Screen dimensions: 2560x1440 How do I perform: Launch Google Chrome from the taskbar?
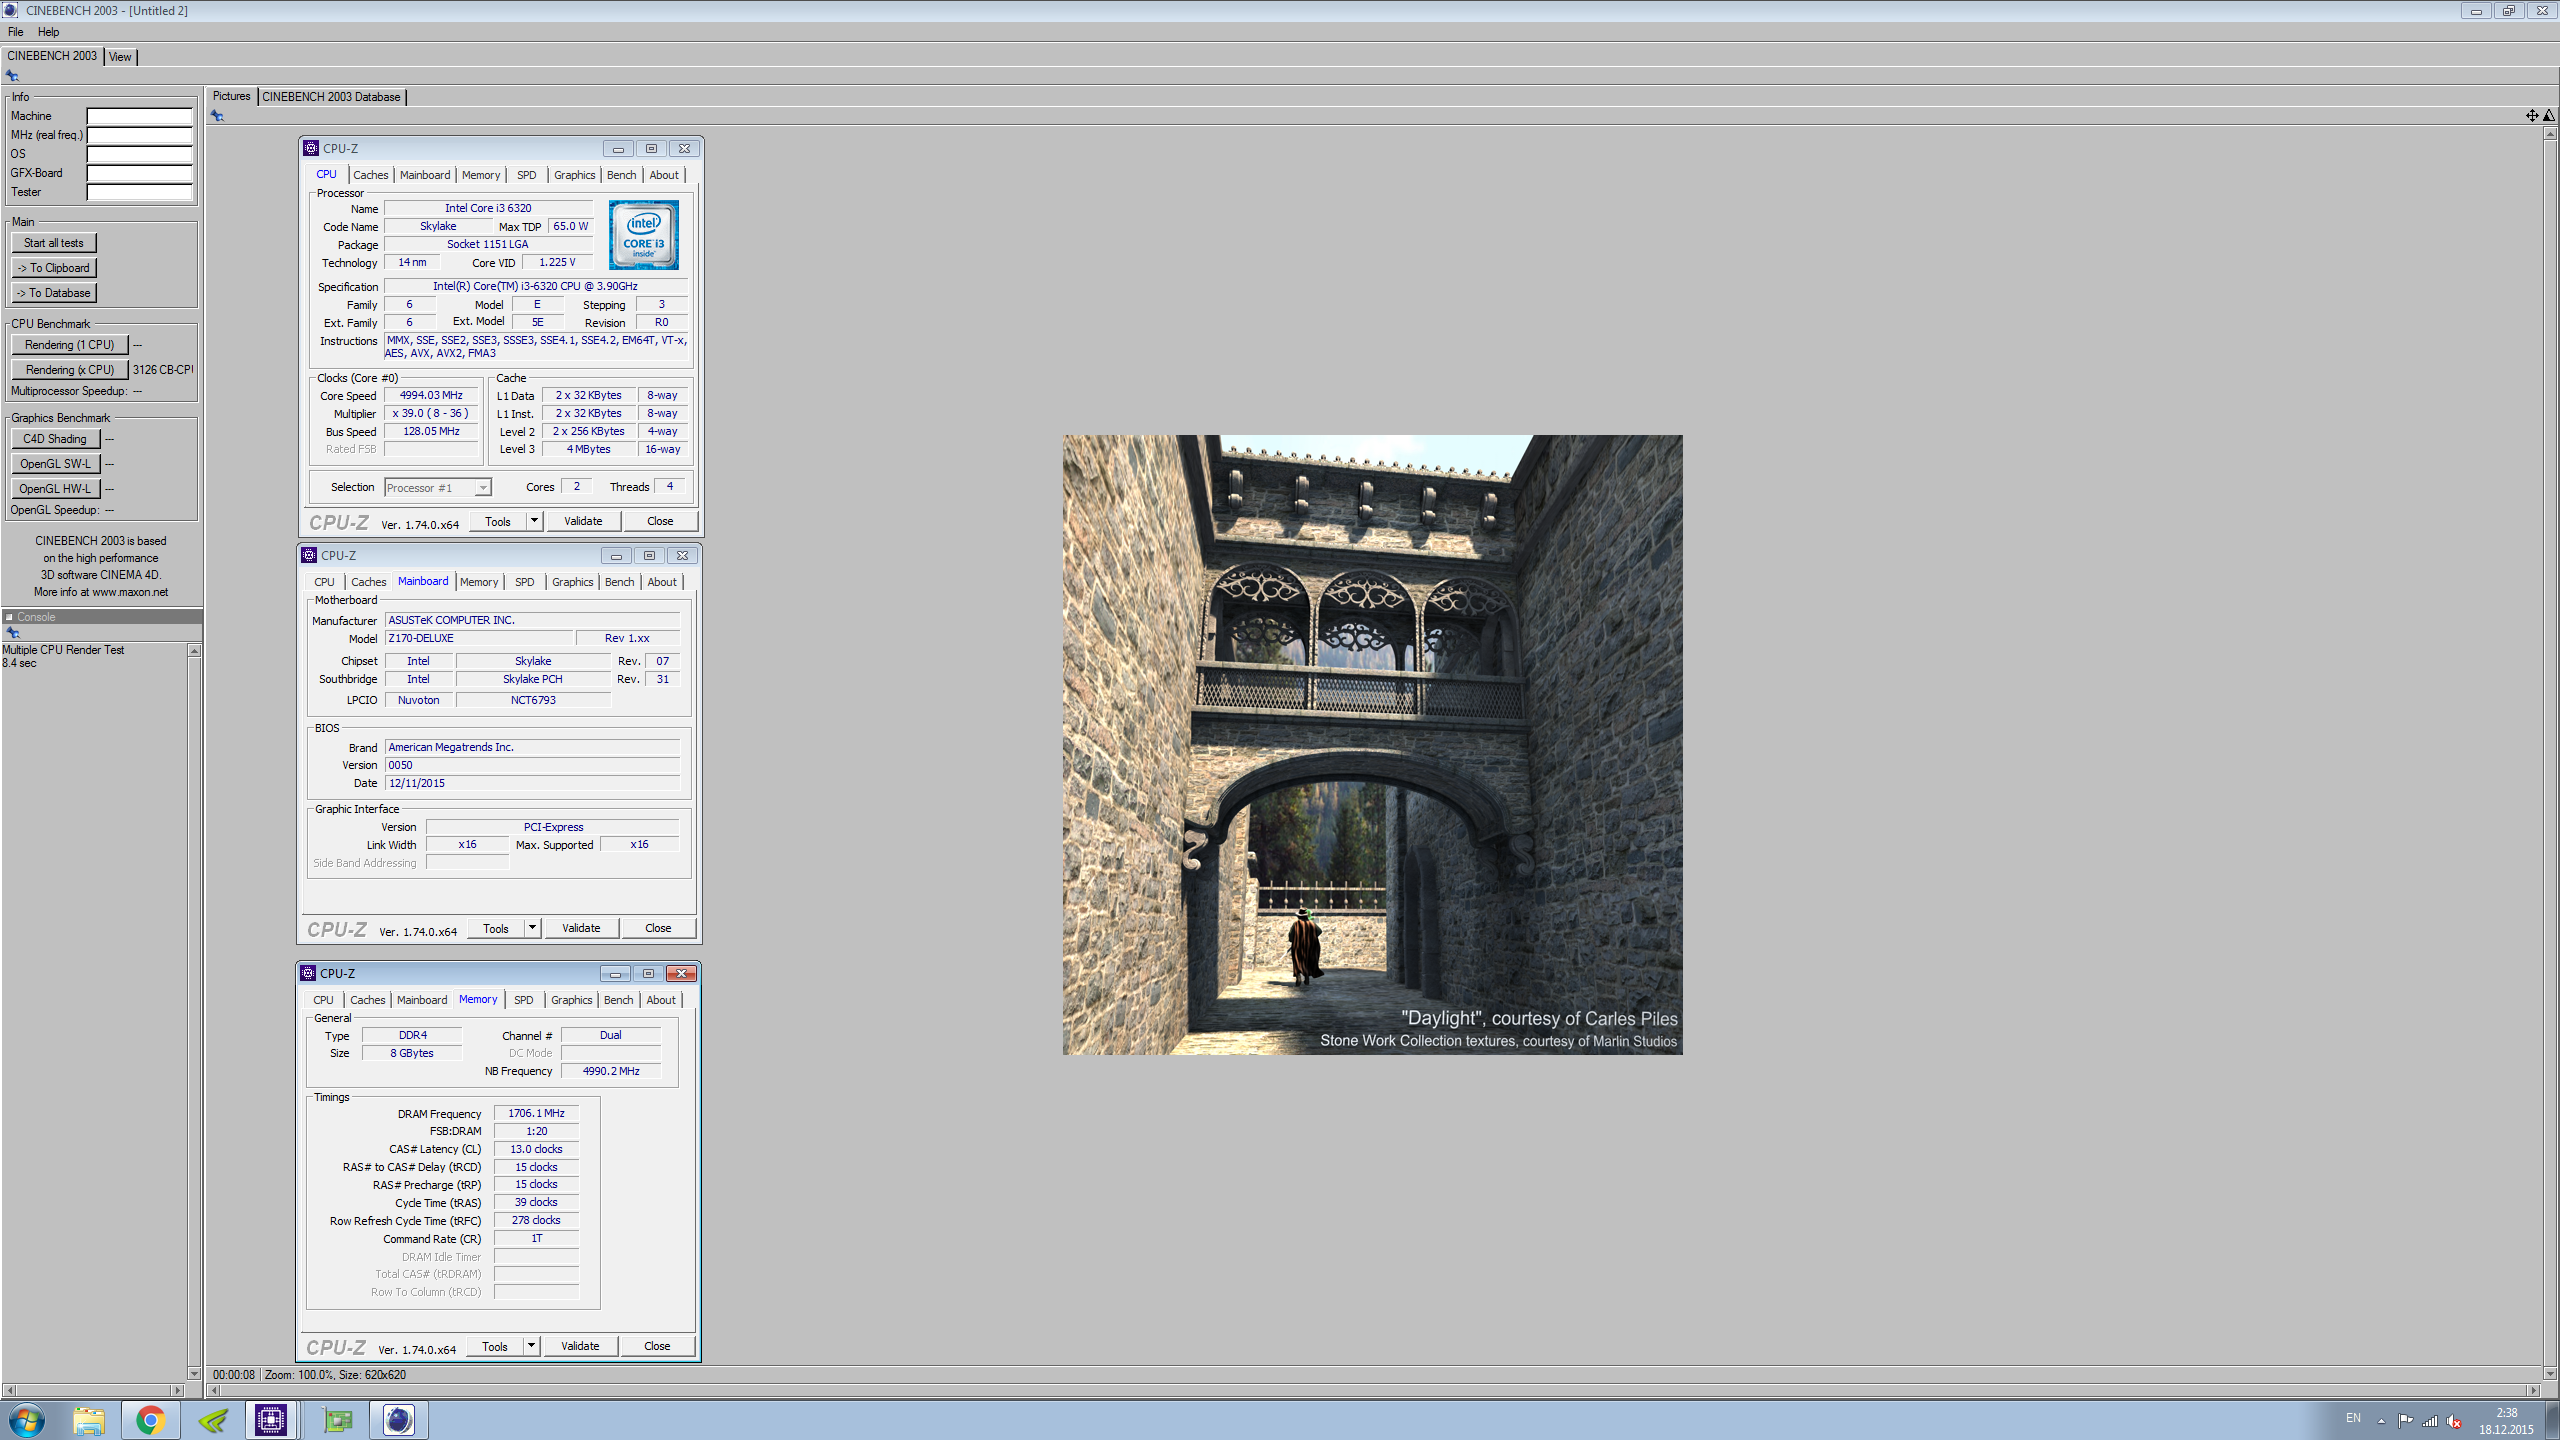coord(150,1420)
